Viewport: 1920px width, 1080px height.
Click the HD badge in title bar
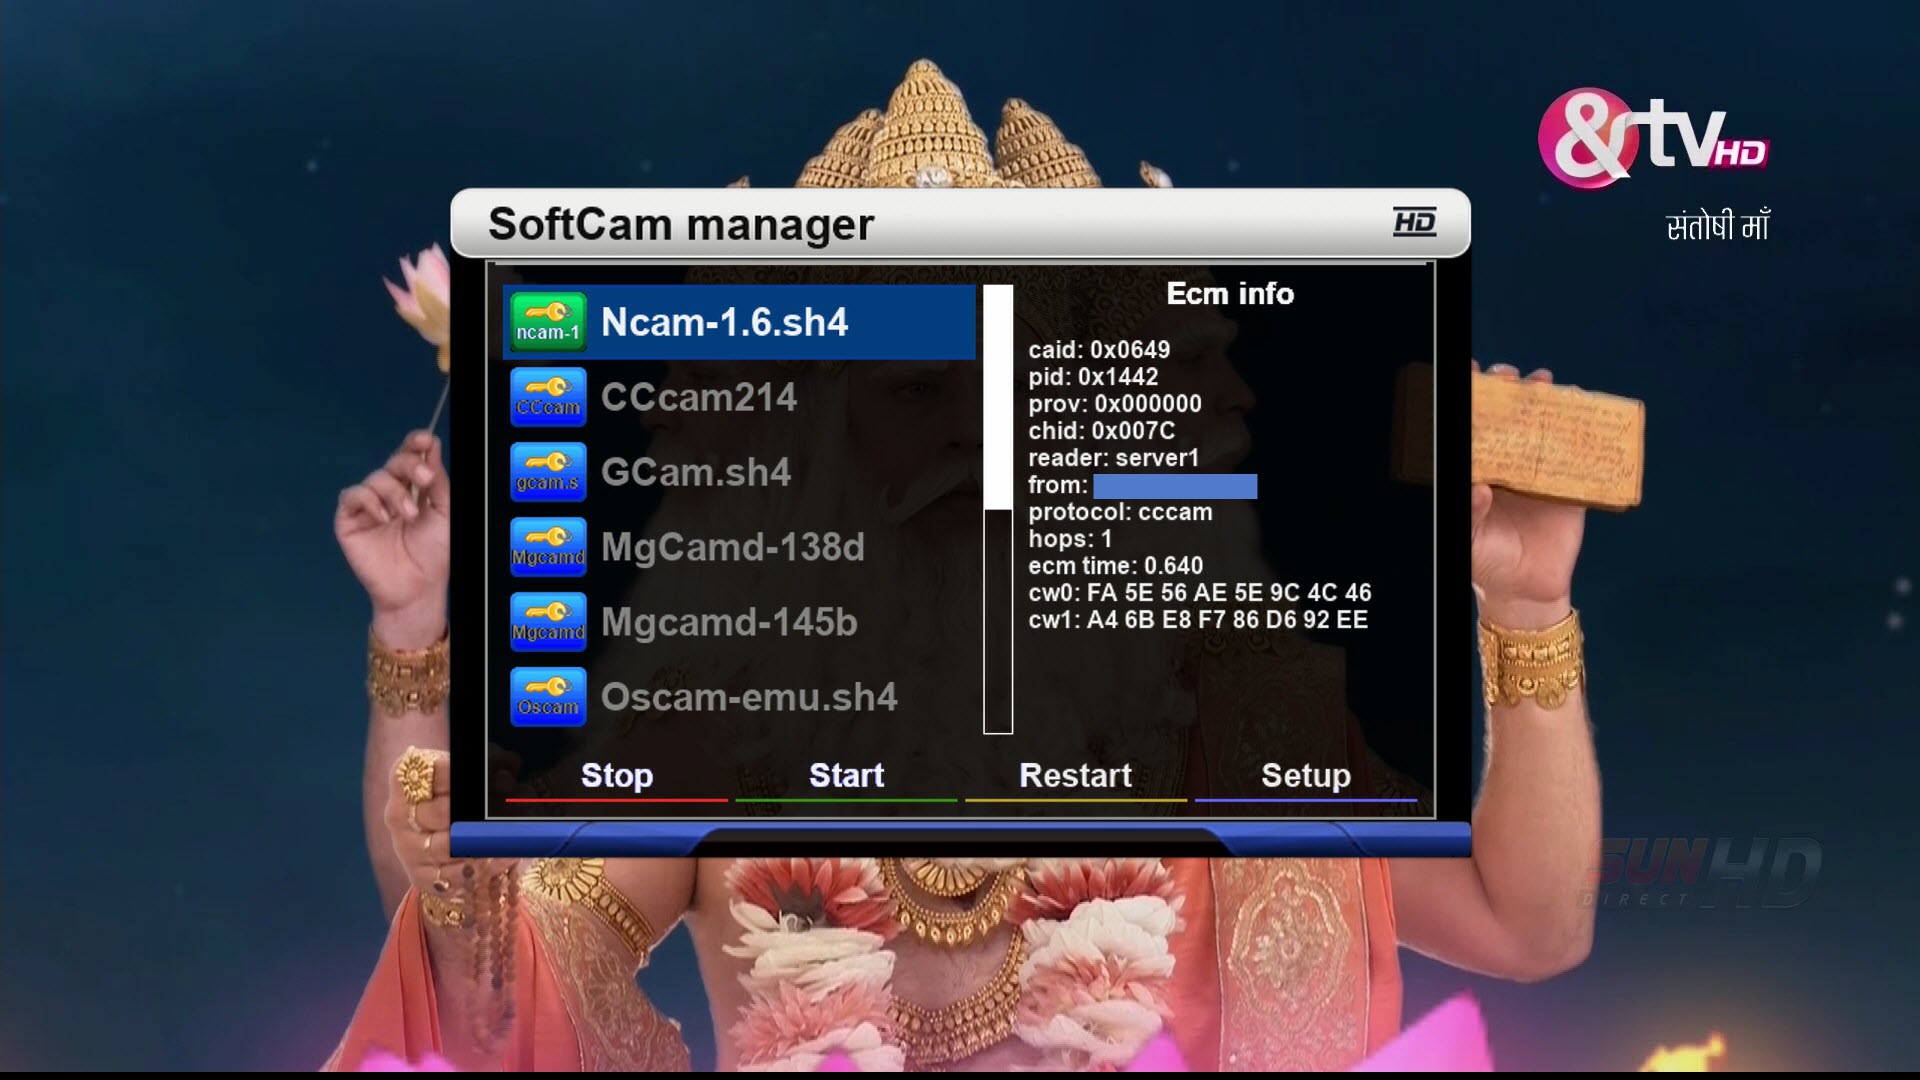click(1414, 222)
